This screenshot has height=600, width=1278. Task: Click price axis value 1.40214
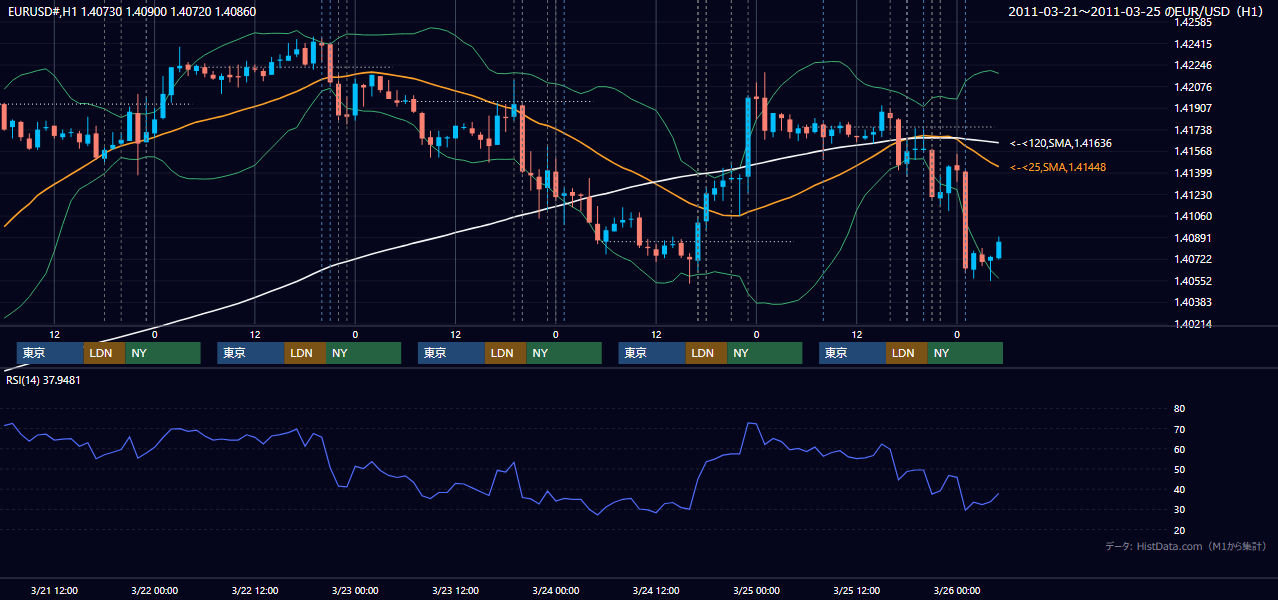pyautogui.click(x=1193, y=324)
